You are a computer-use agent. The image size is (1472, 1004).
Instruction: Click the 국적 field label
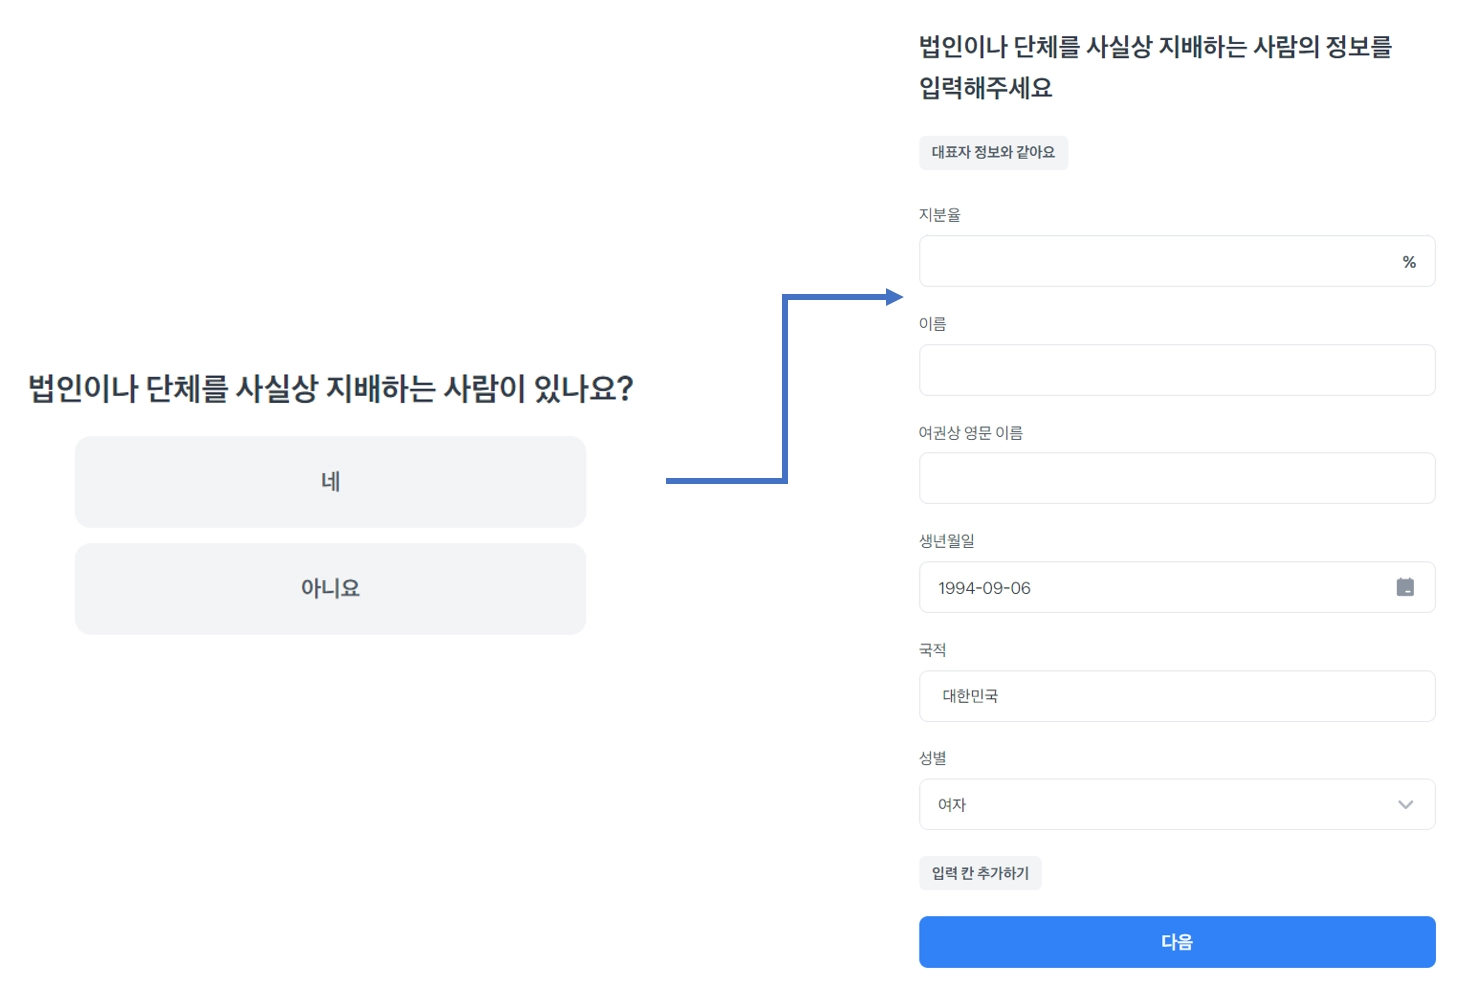point(932,650)
